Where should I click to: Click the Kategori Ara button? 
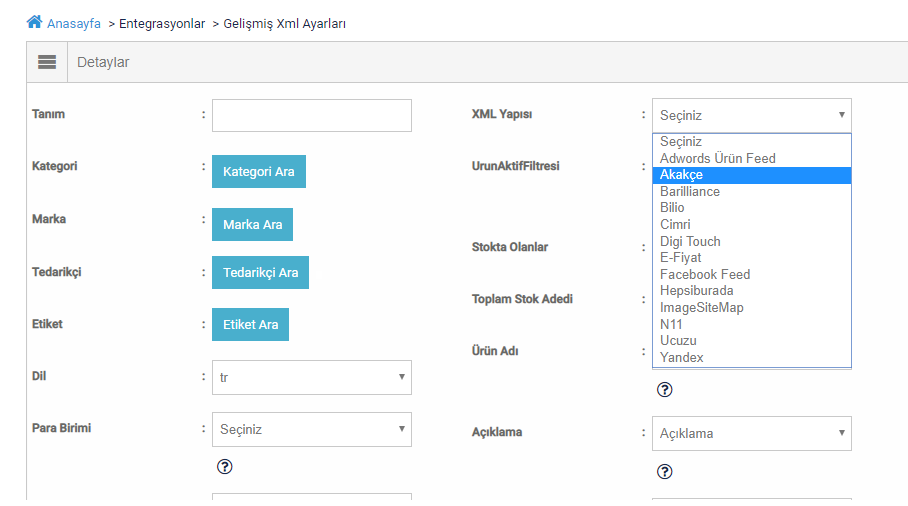pos(259,171)
